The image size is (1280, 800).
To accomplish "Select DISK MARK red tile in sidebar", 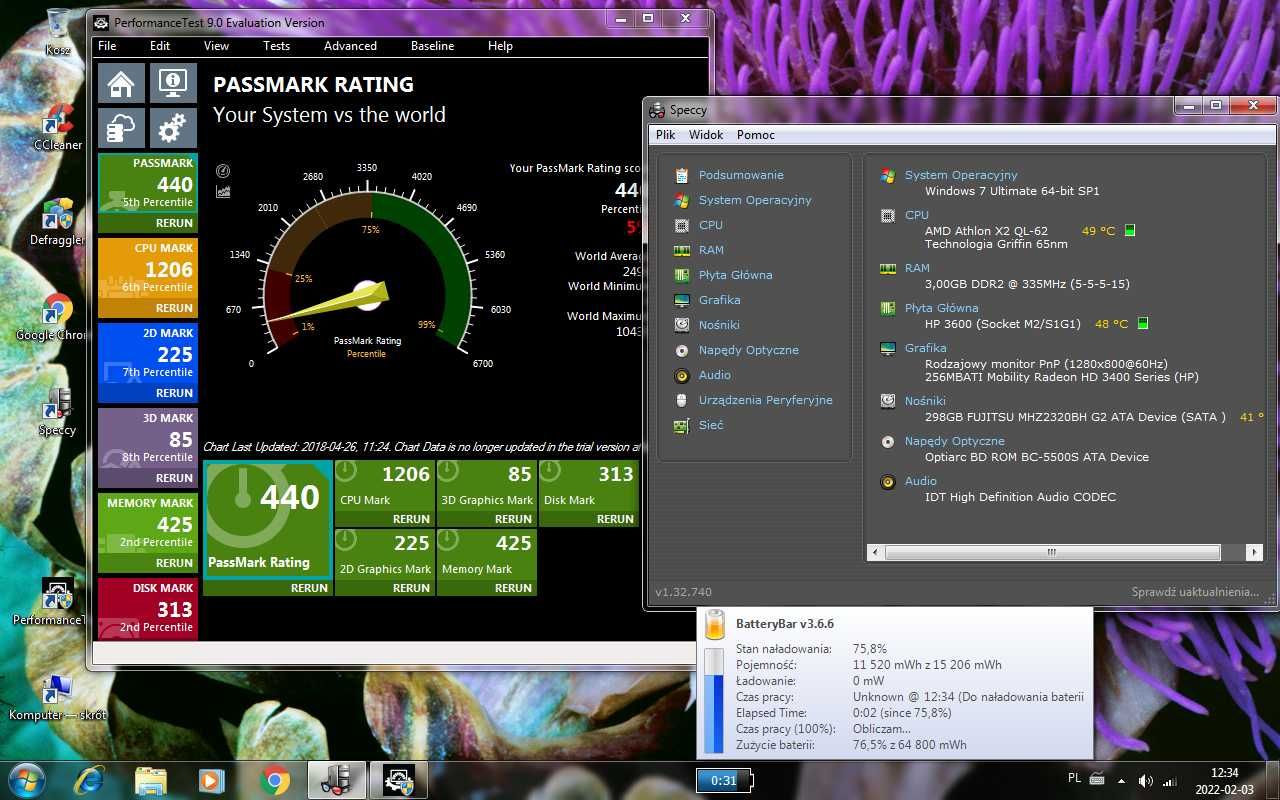I will click(148, 607).
